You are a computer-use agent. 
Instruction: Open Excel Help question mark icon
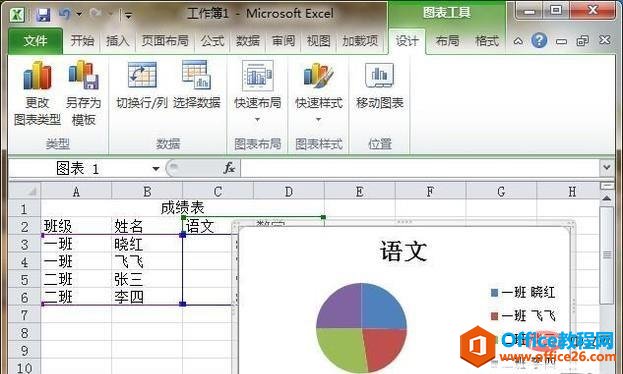click(539, 41)
